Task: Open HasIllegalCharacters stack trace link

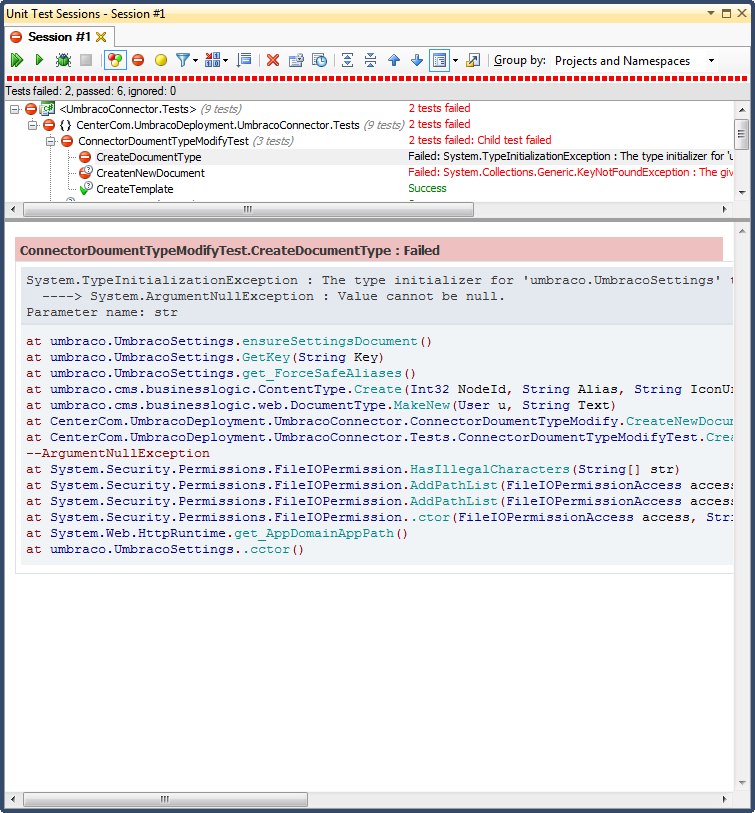Action: (x=490, y=469)
